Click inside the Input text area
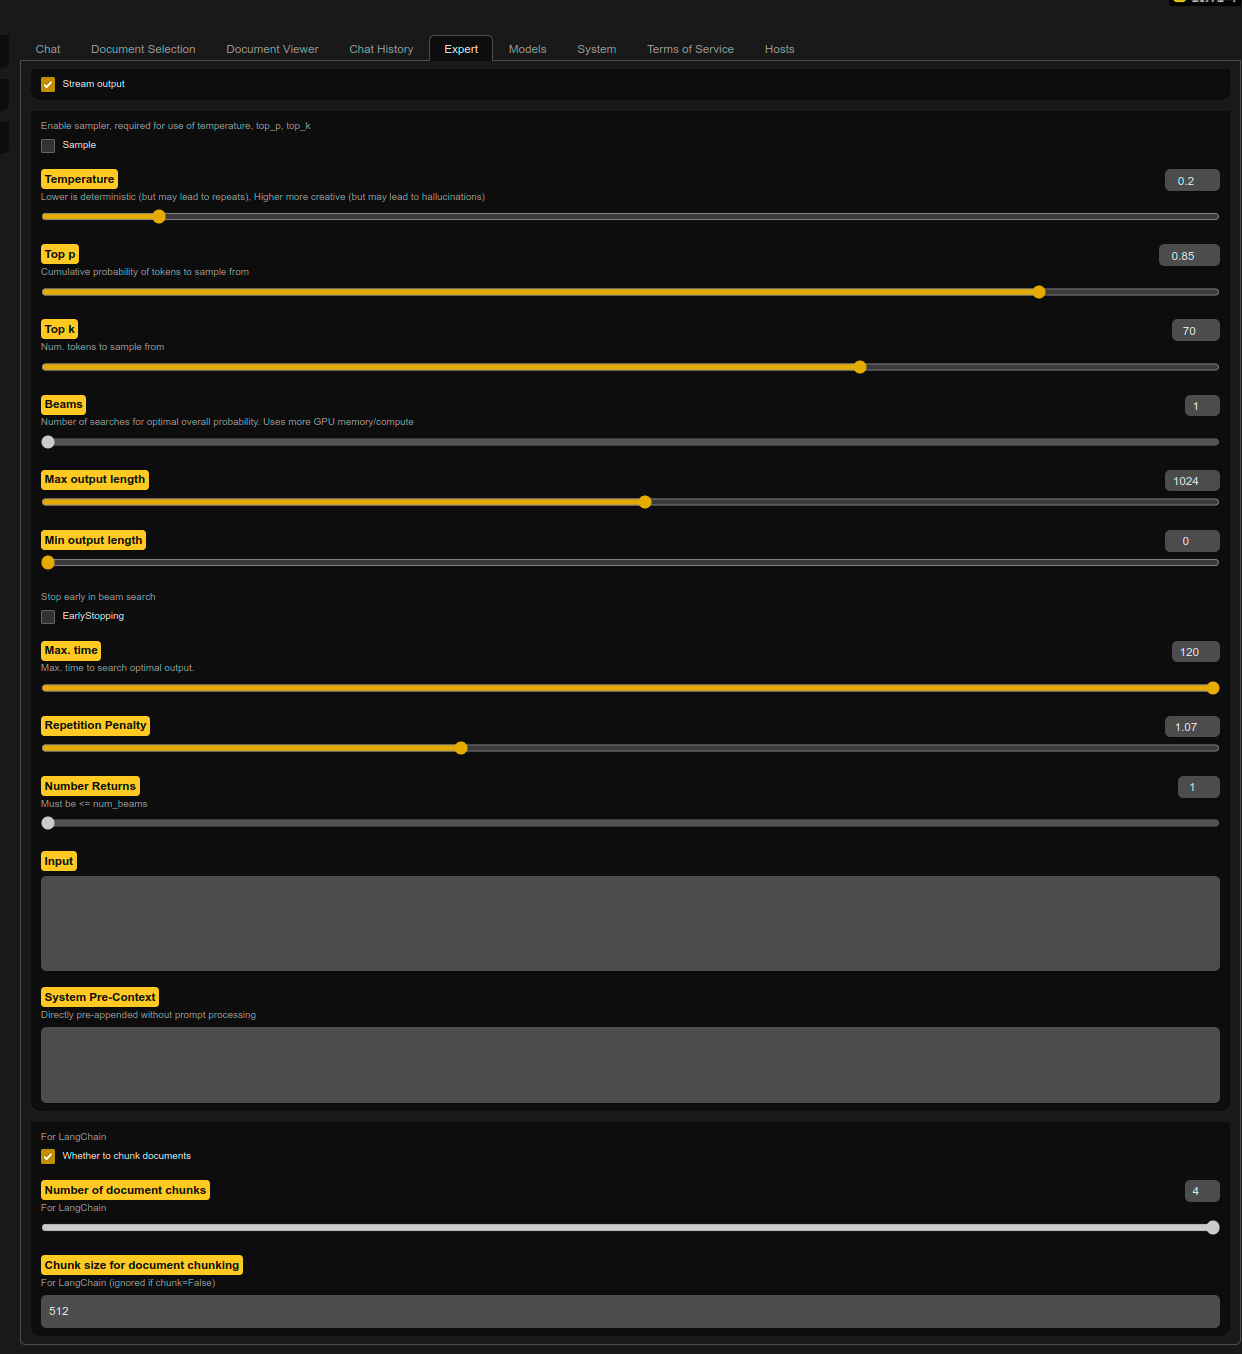This screenshot has width=1242, height=1354. [630, 922]
